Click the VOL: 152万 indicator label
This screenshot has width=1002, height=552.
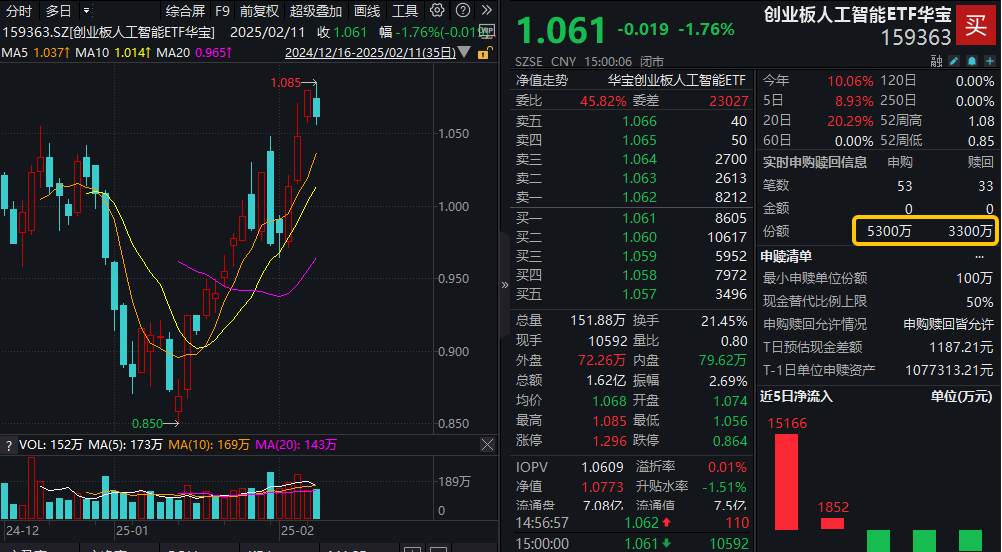(x=51, y=445)
